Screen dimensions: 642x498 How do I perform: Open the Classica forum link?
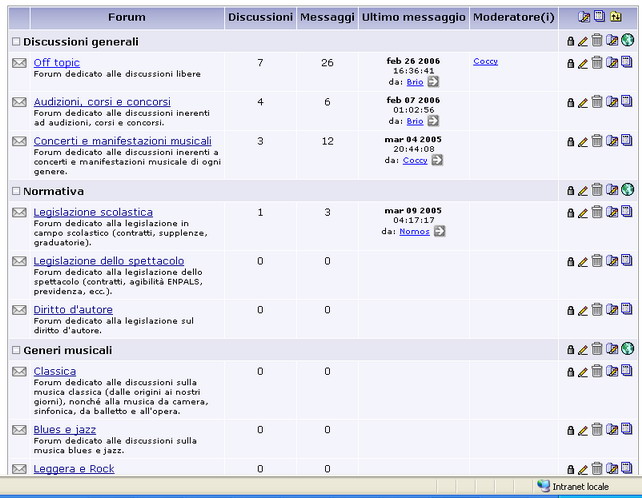tap(54, 371)
